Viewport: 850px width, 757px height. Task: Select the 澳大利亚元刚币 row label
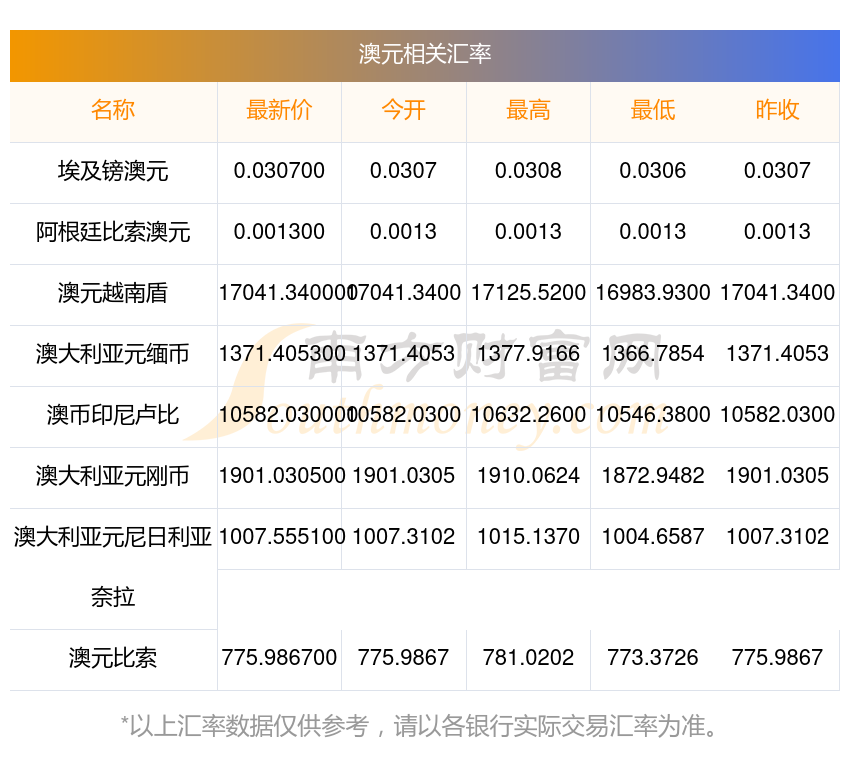click(113, 476)
